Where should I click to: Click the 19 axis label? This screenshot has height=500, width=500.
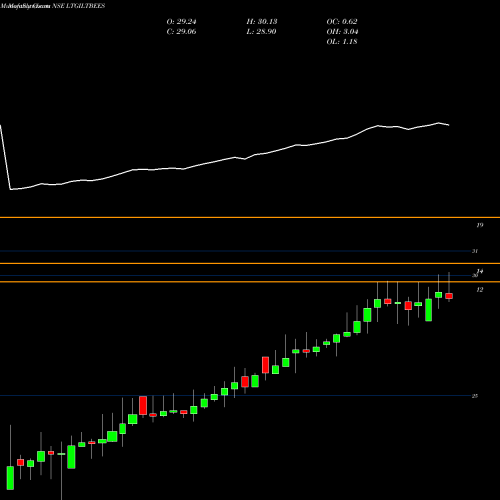point(480,225)
